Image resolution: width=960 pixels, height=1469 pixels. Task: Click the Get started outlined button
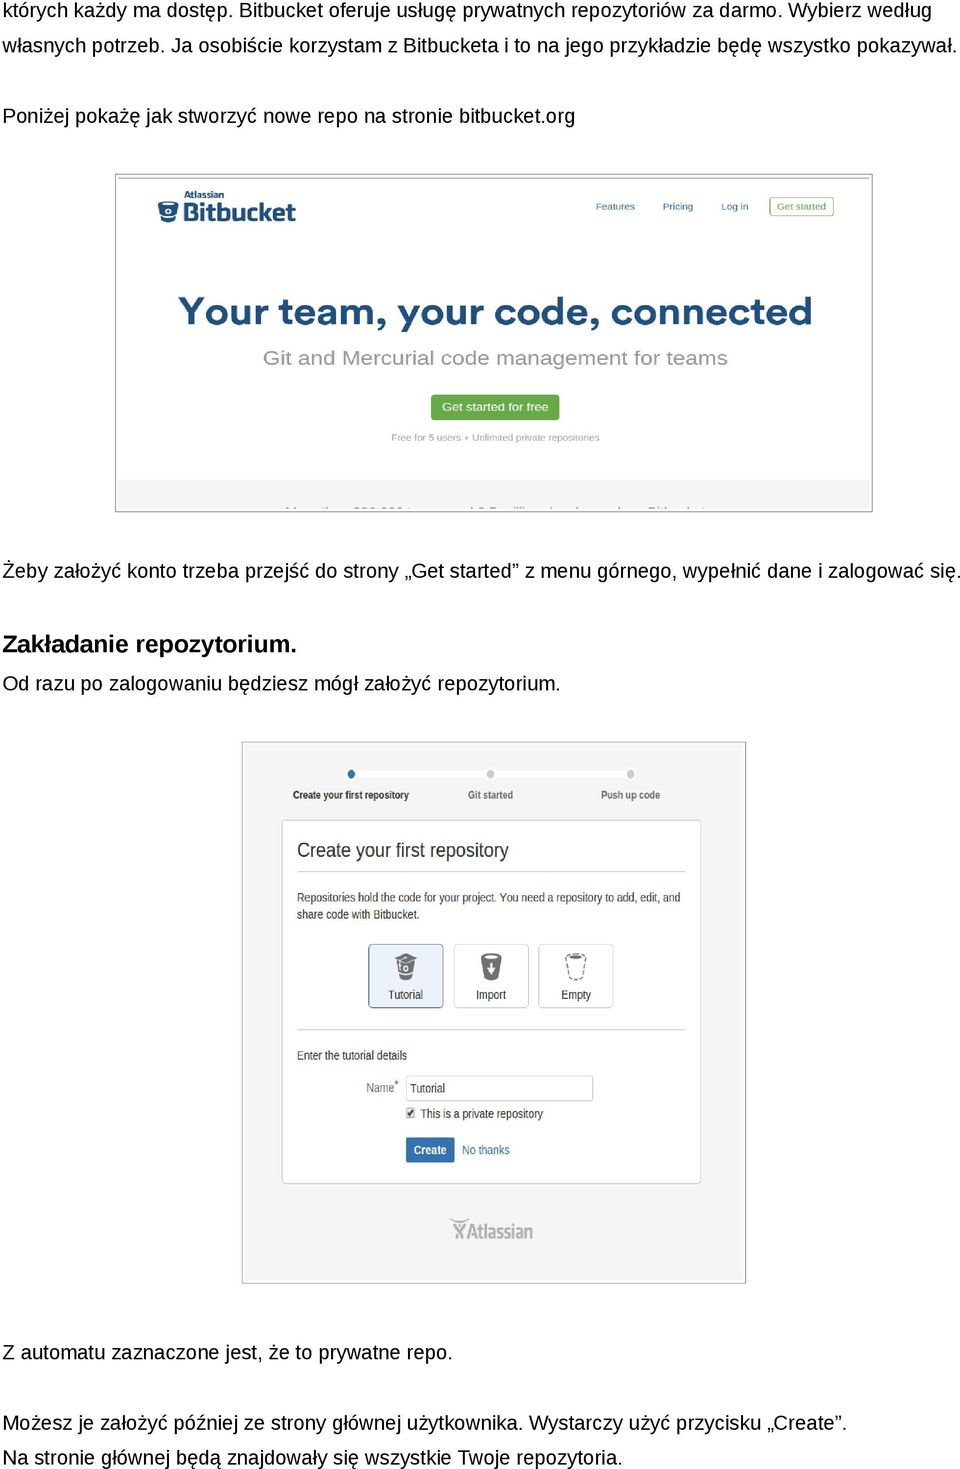(x=801, y=207)
